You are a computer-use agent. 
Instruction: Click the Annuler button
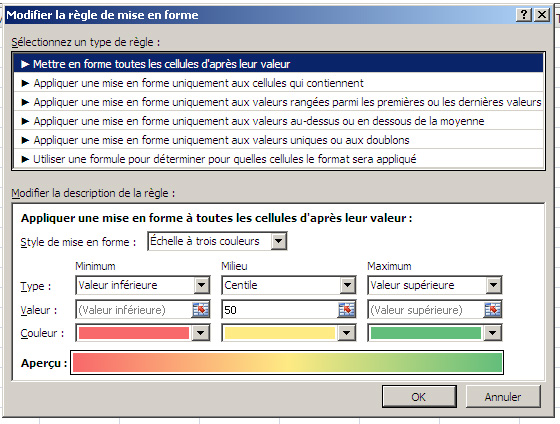(503, 396)
